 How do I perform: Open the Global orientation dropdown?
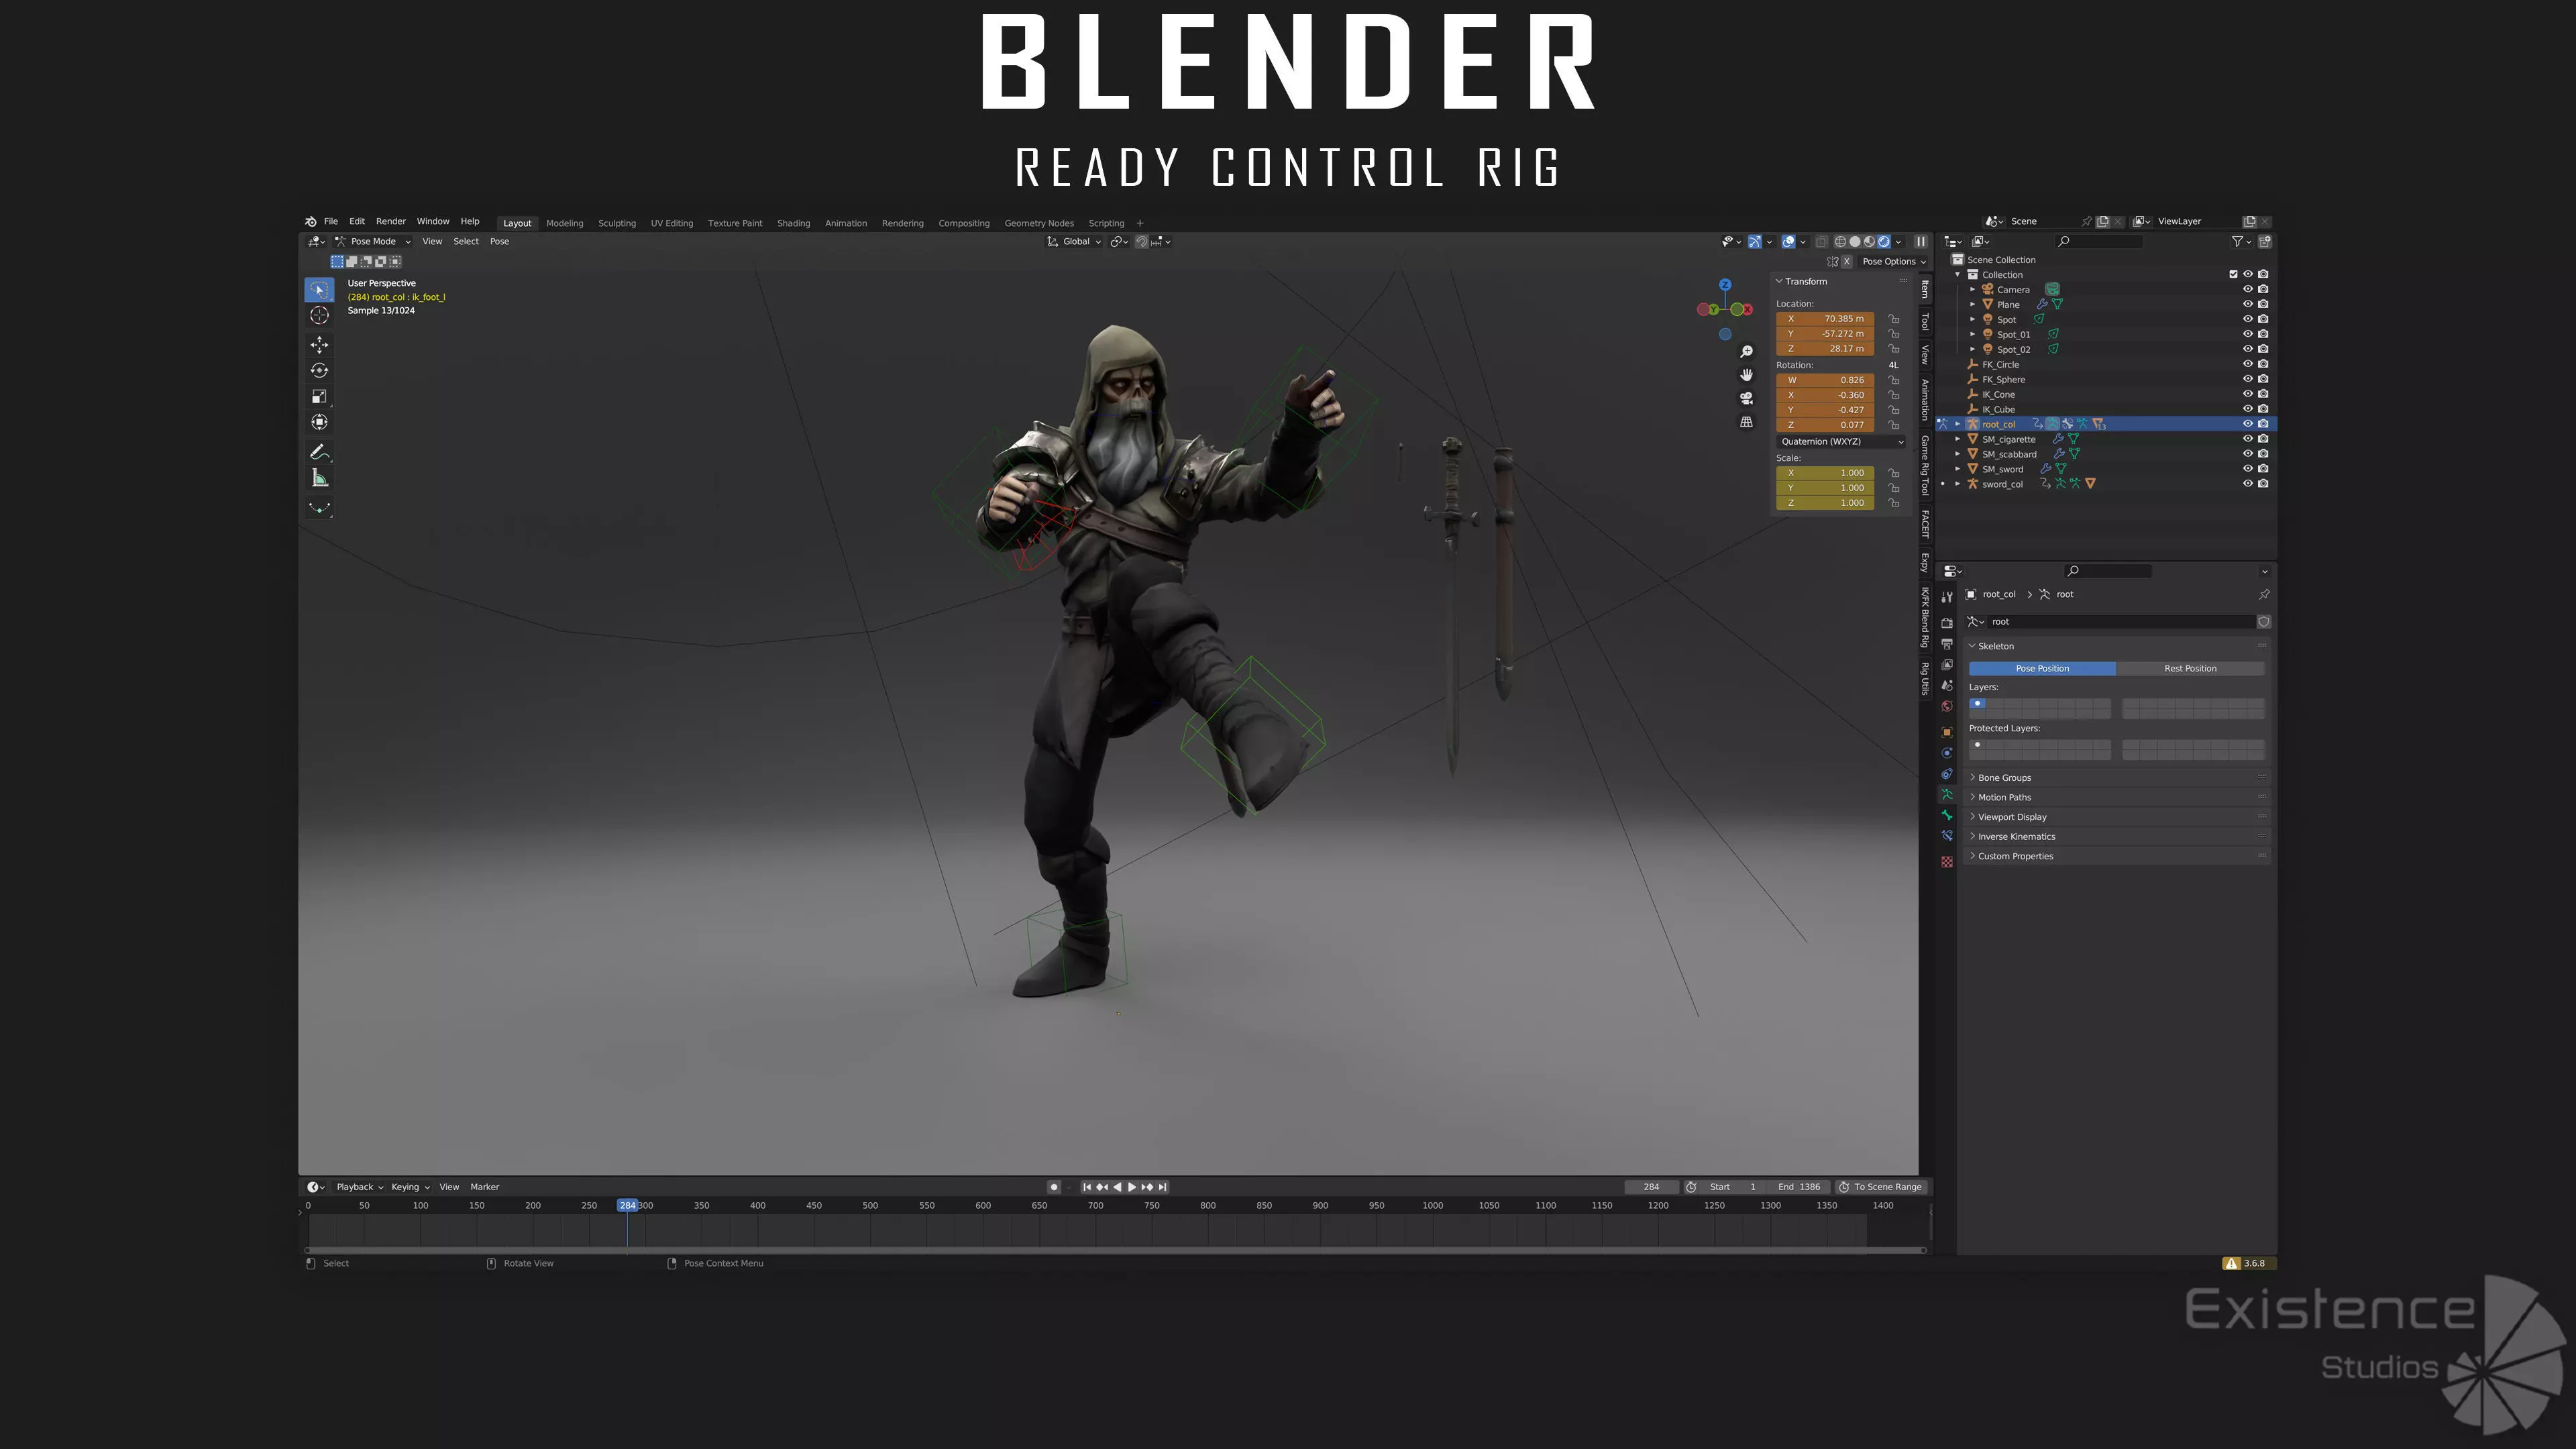(x=1074, y=242)
